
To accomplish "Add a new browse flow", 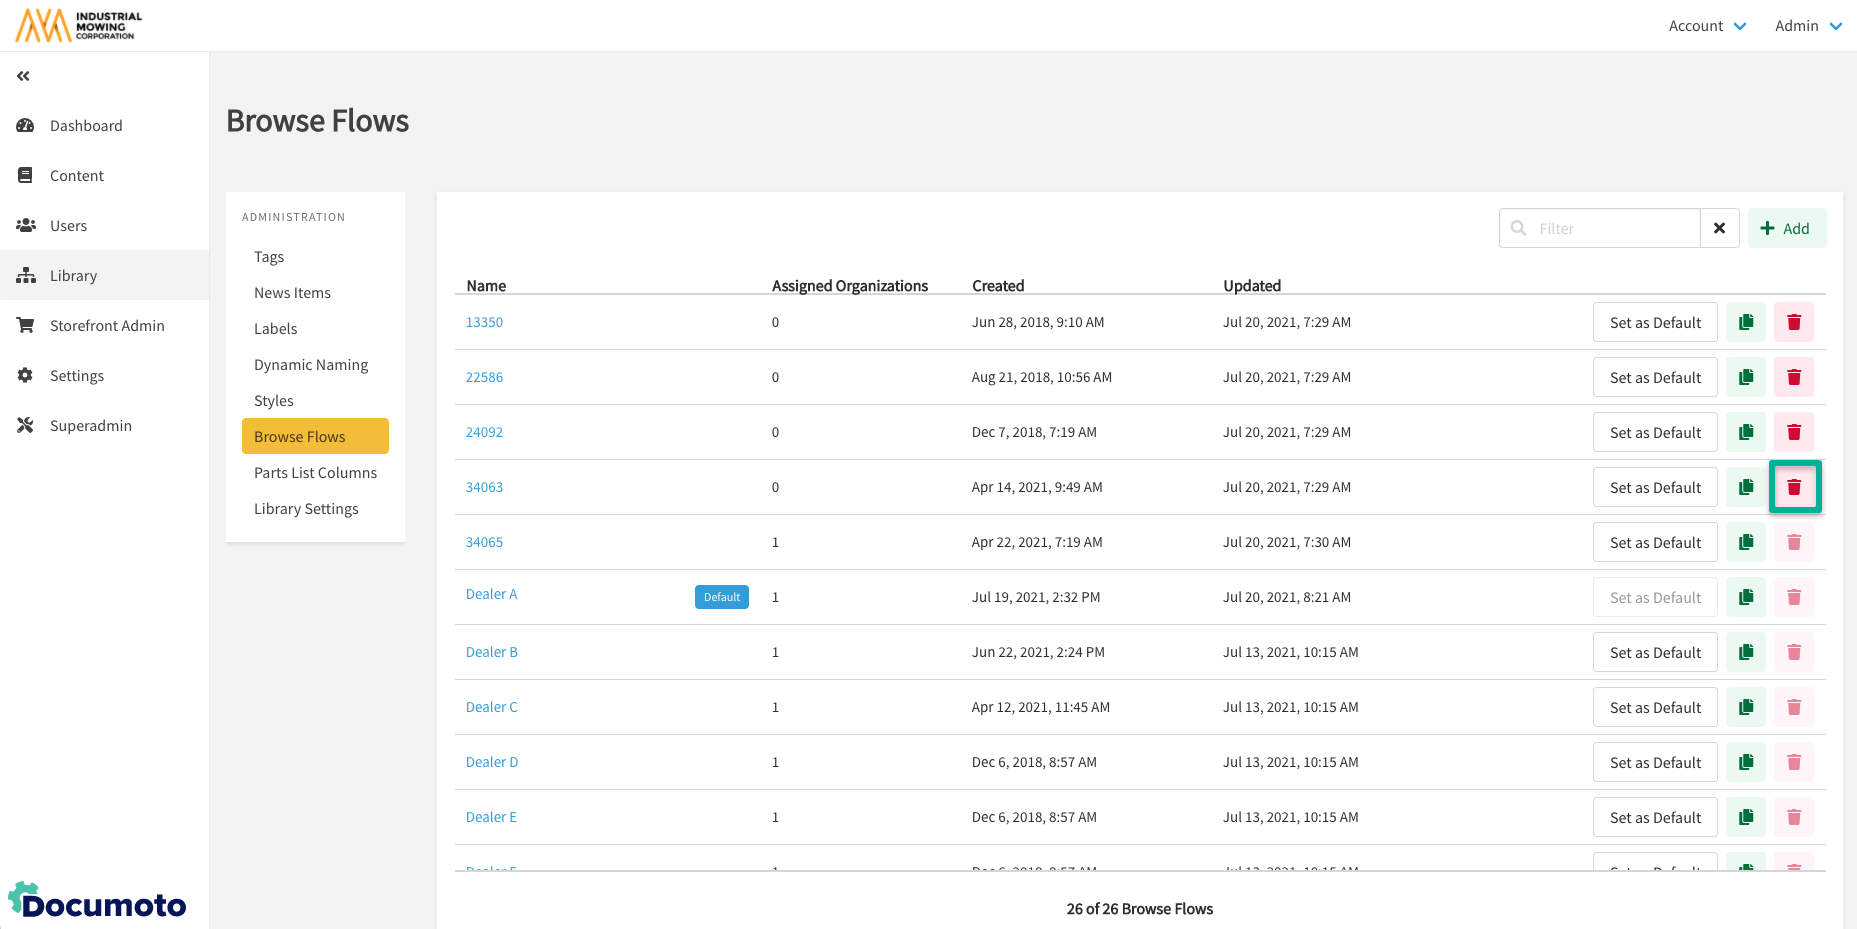I will (1786, 228).
